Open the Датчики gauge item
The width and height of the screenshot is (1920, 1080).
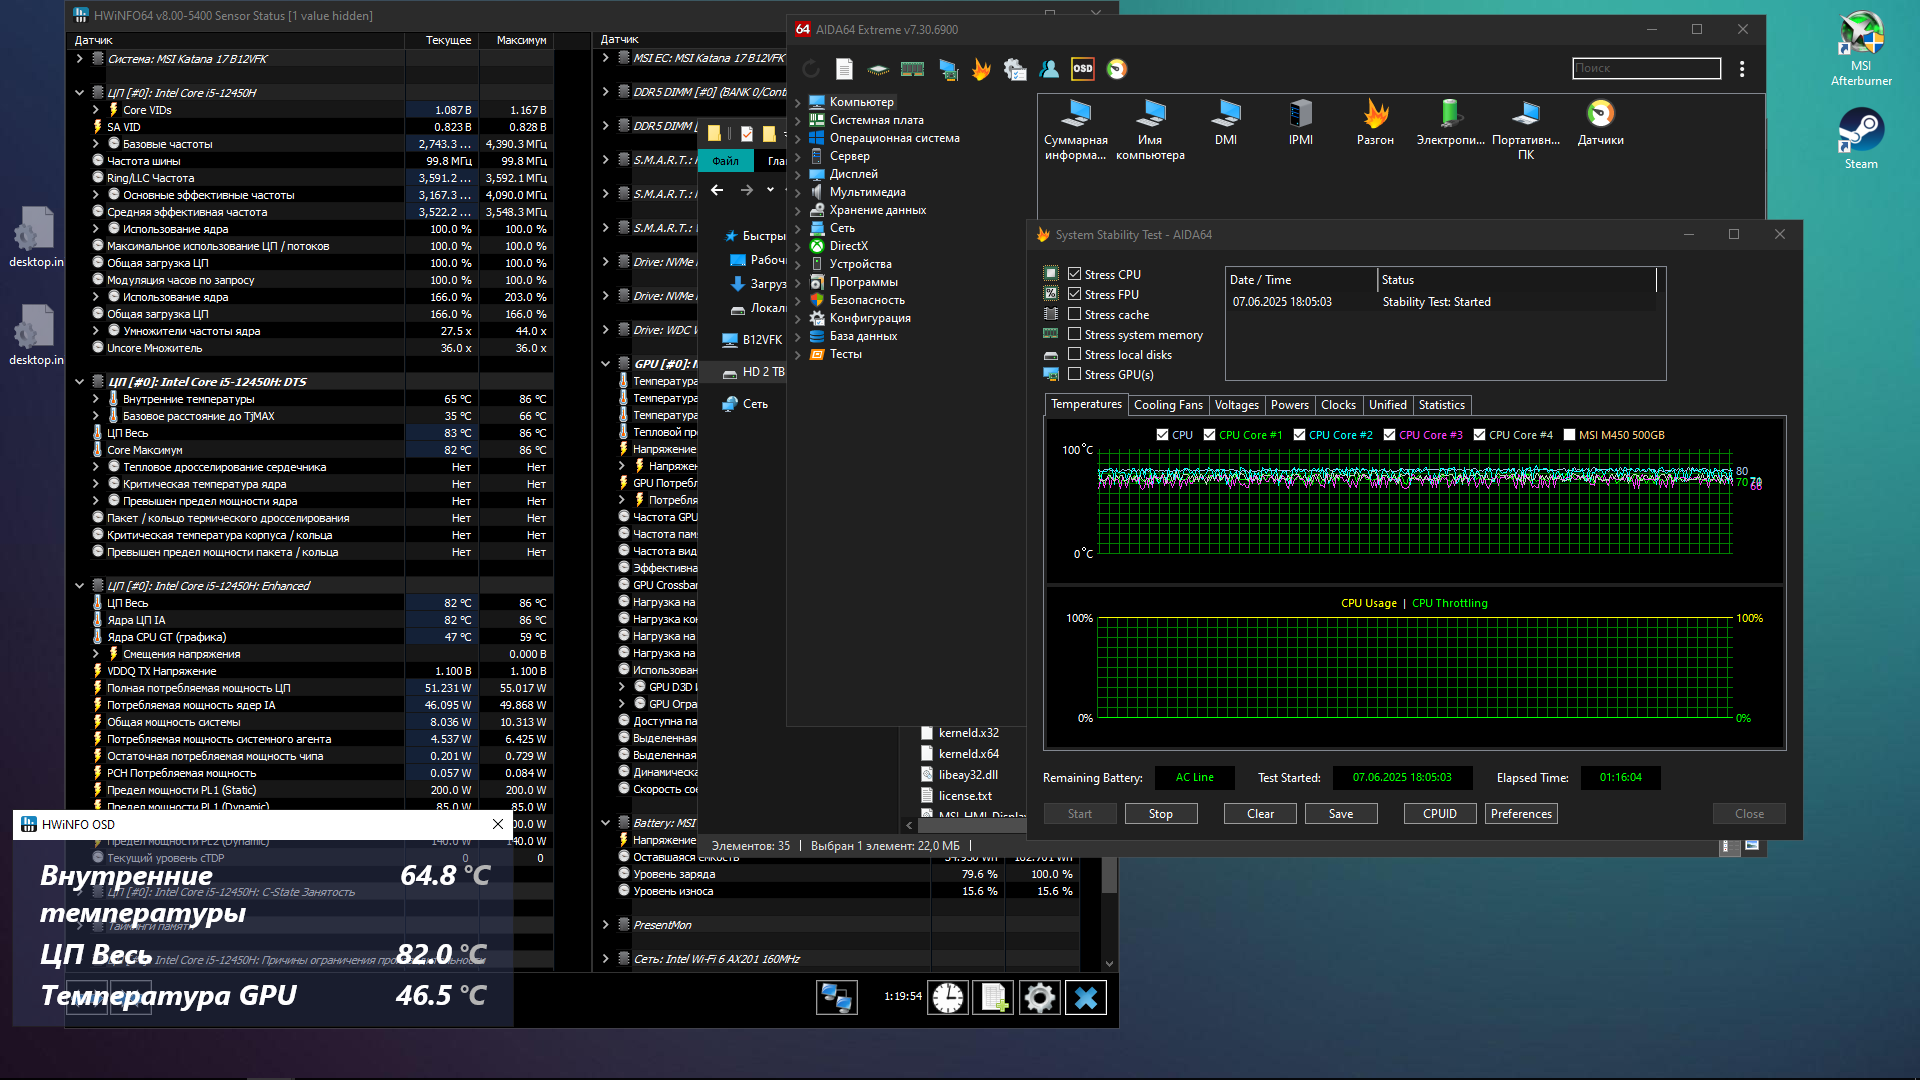click(x=1601, y=123)
